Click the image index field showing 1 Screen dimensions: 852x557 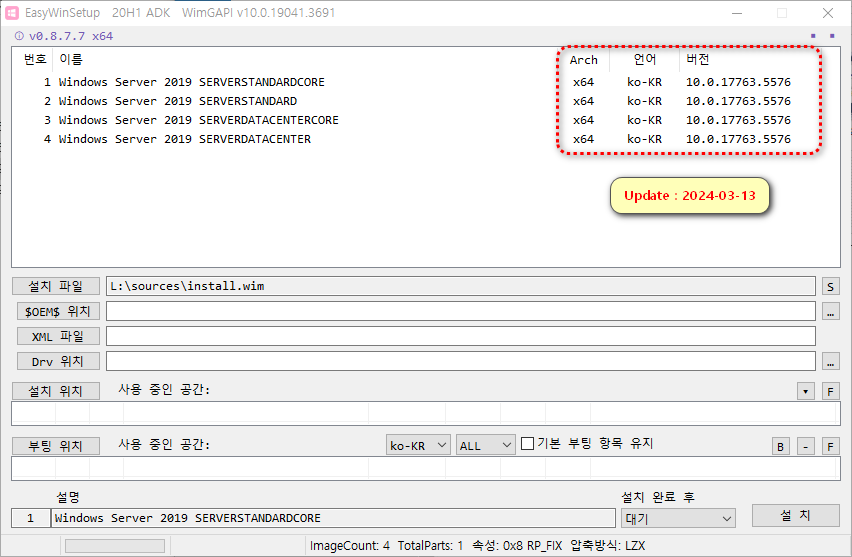tap(30, 518)
